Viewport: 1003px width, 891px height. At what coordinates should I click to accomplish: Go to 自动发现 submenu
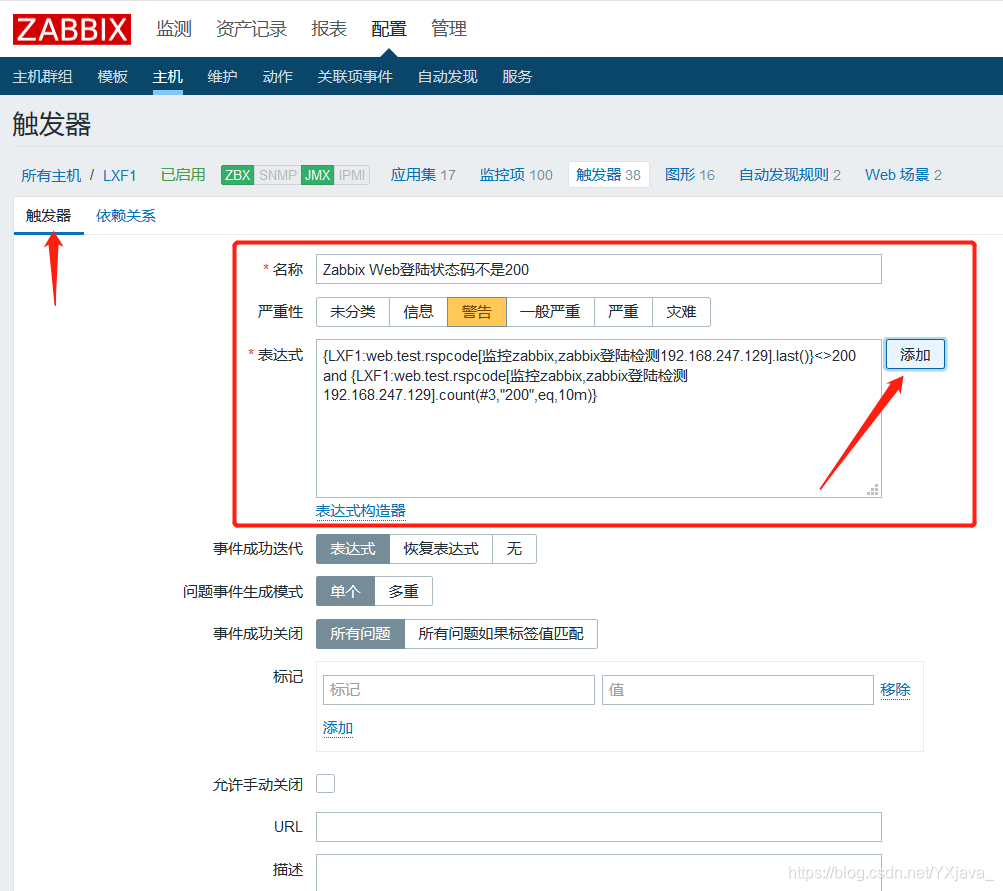pos(448,77)
